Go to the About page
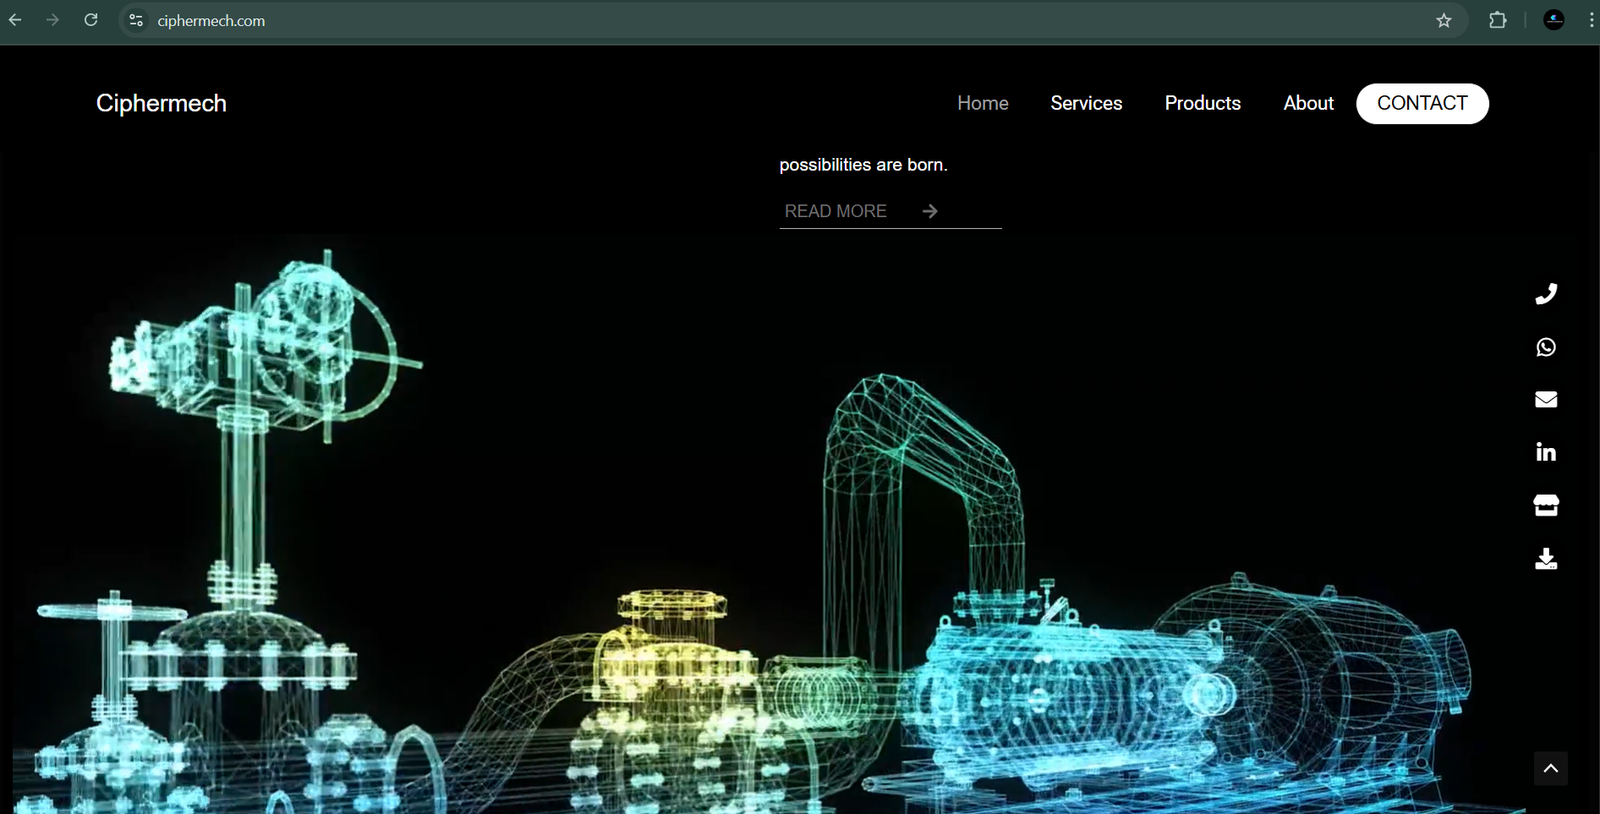Viewport: 1600px width, 814px height. [1308, 103]
